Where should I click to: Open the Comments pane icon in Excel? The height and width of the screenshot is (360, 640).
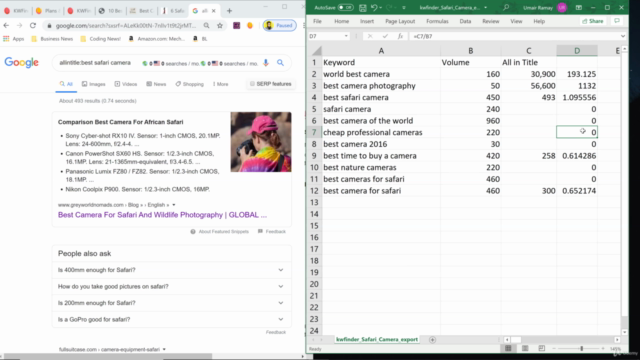617,21
